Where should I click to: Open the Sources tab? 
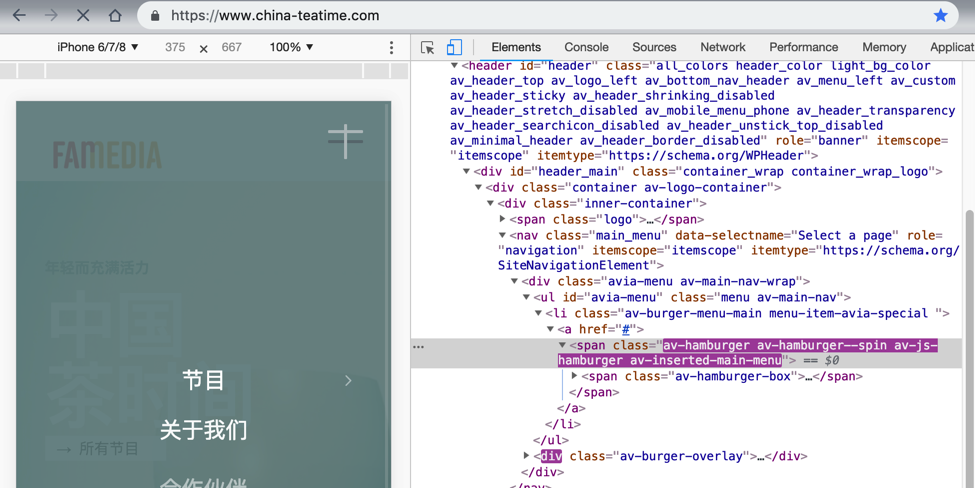tap(654, 47)
